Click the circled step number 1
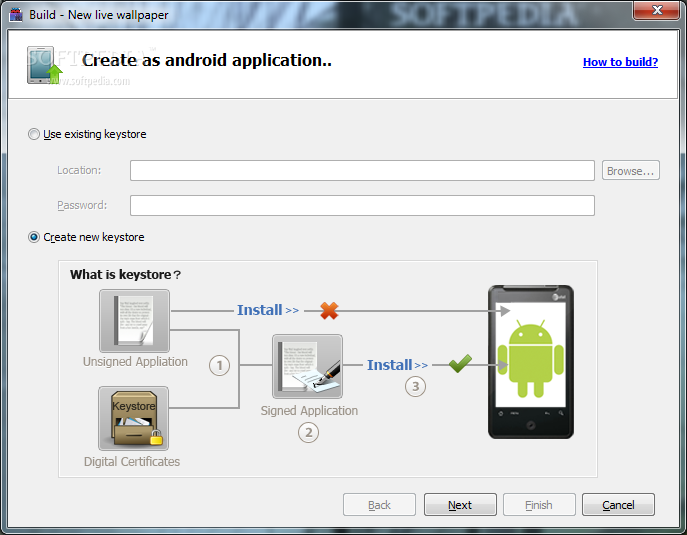This screenshot has width=687, height=535. point(219,366)
